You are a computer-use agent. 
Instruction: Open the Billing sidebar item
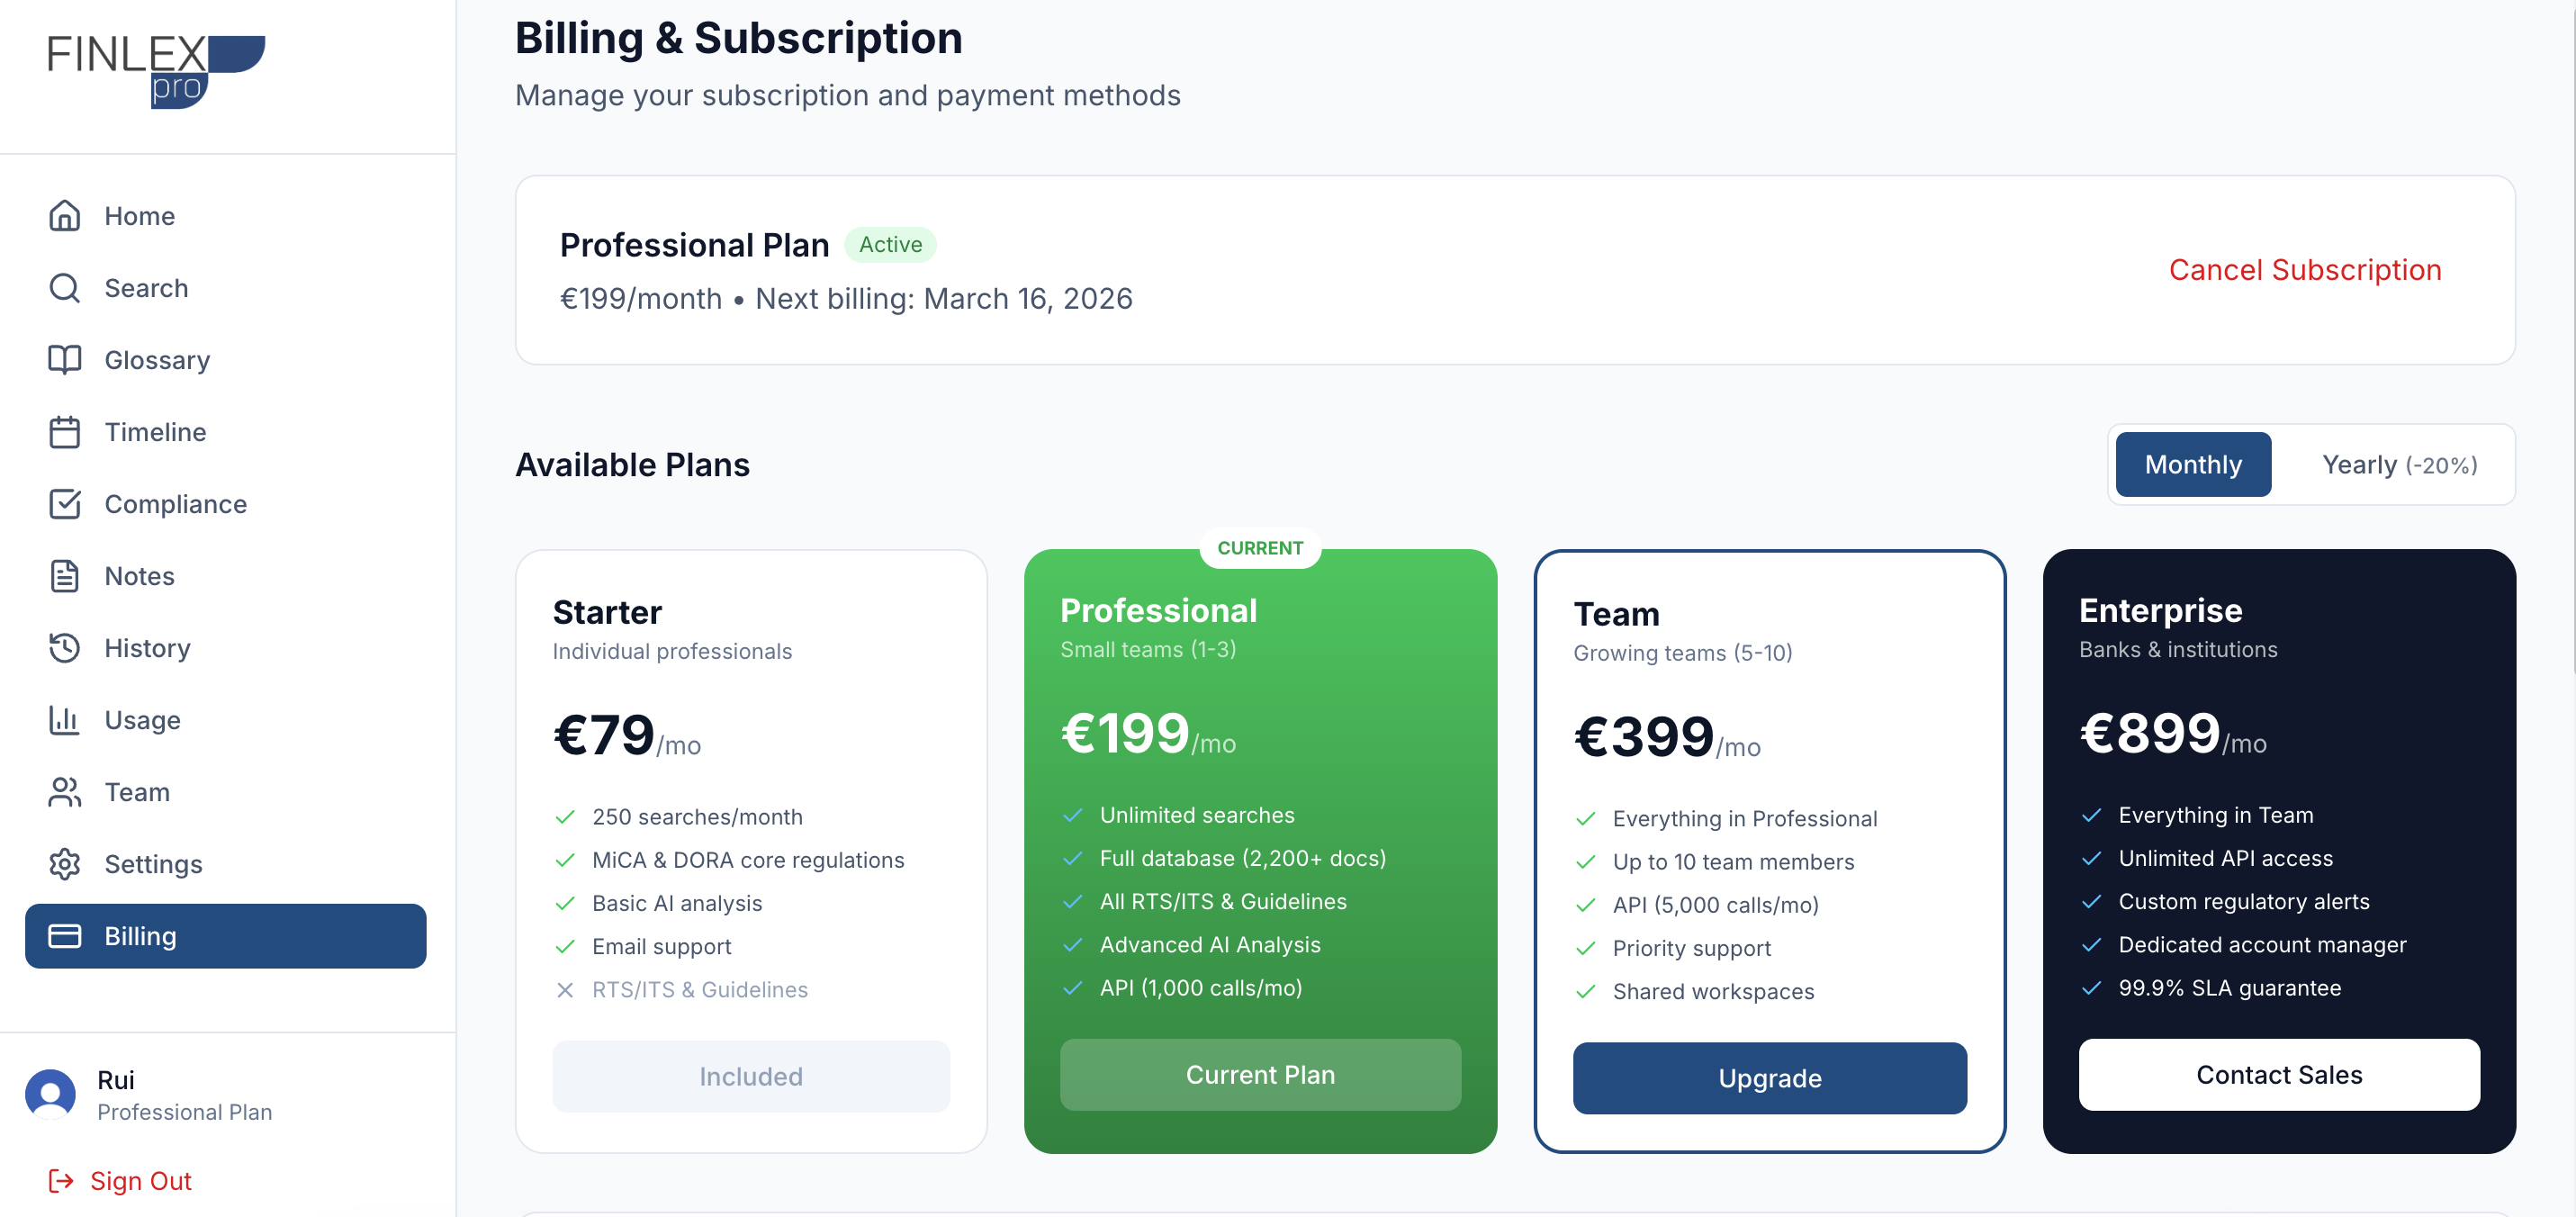(x=226, y=936)
